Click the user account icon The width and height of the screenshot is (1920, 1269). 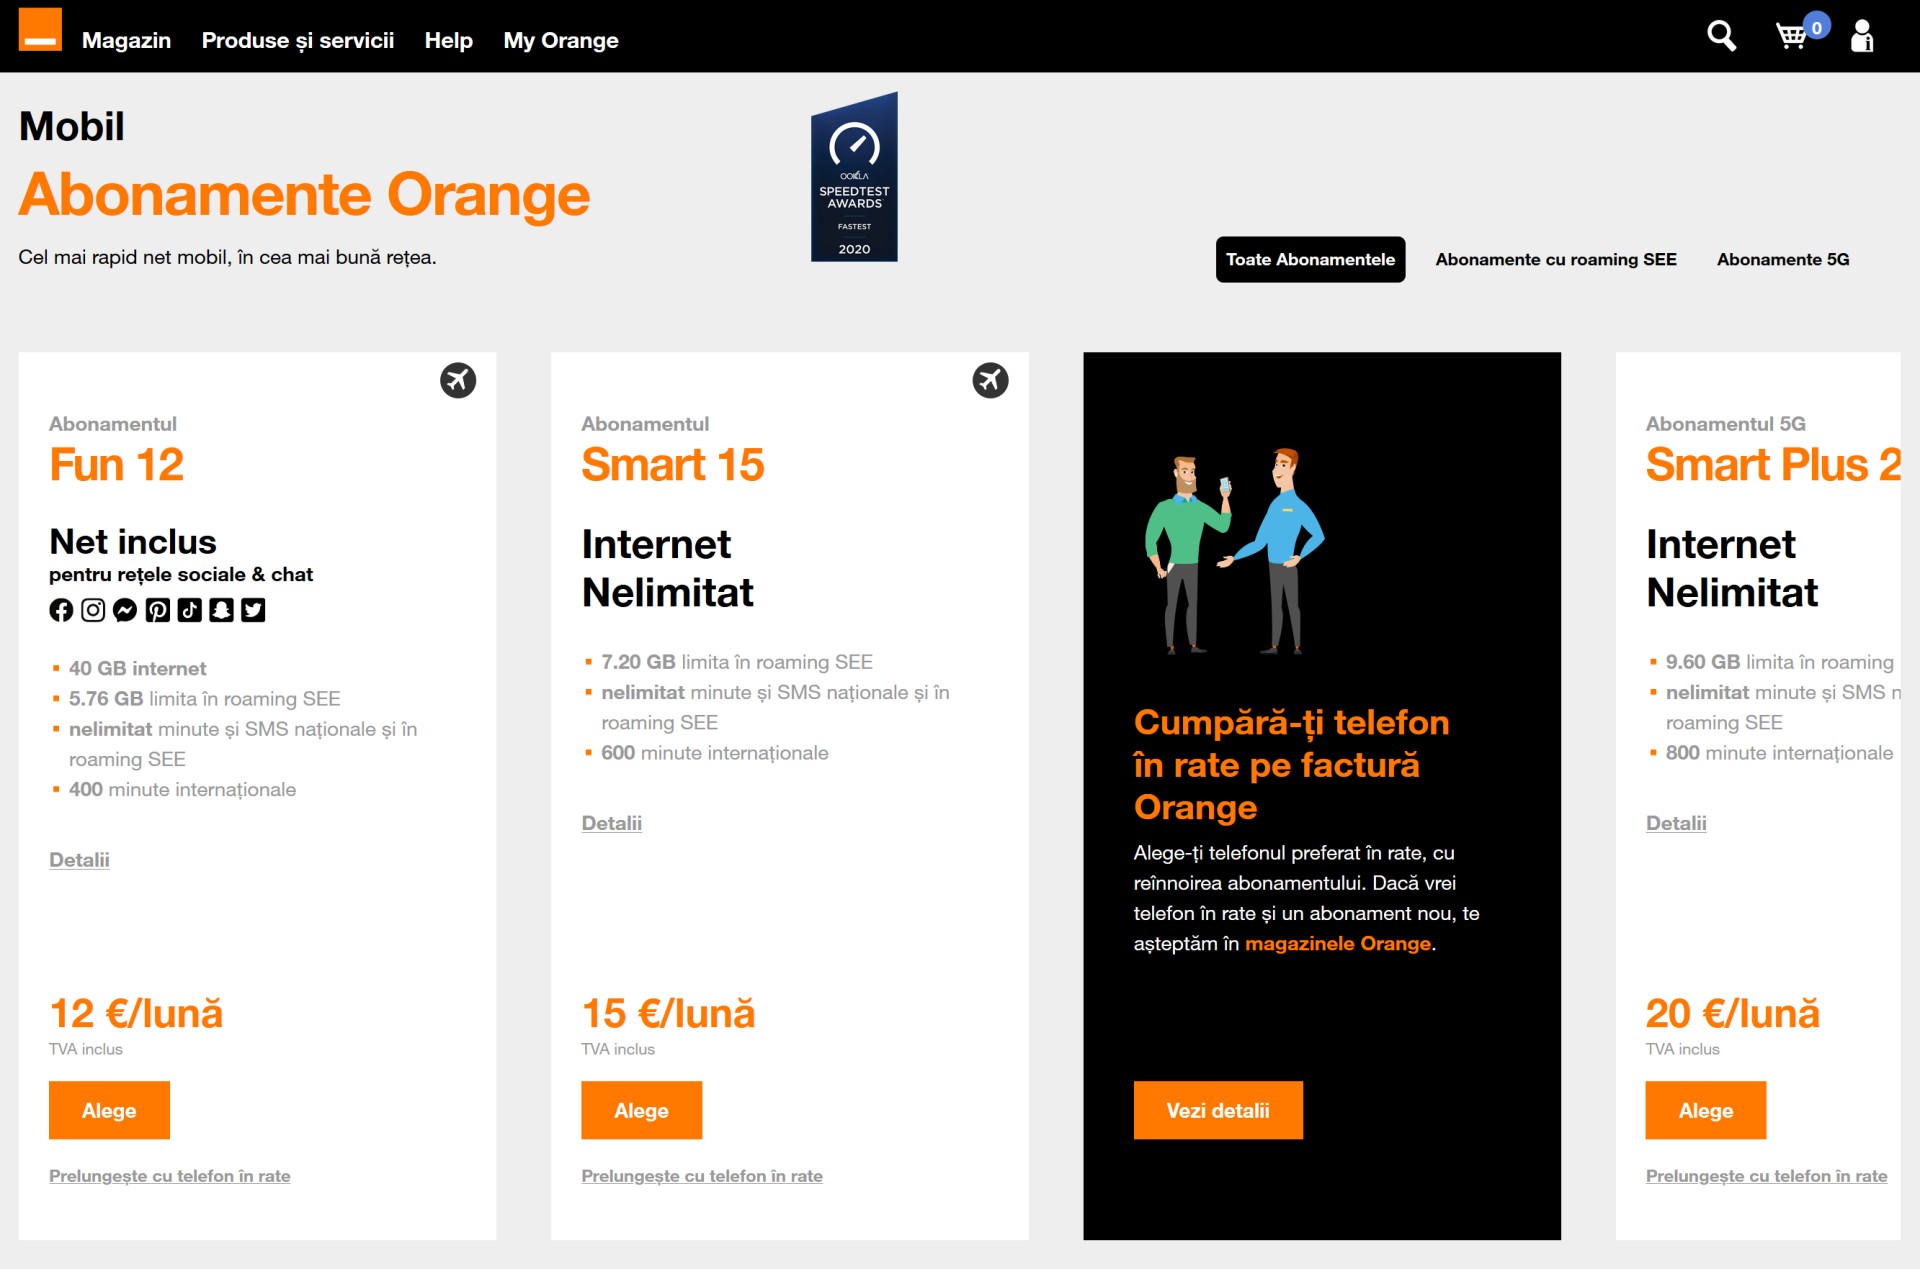pos(1861,37)
